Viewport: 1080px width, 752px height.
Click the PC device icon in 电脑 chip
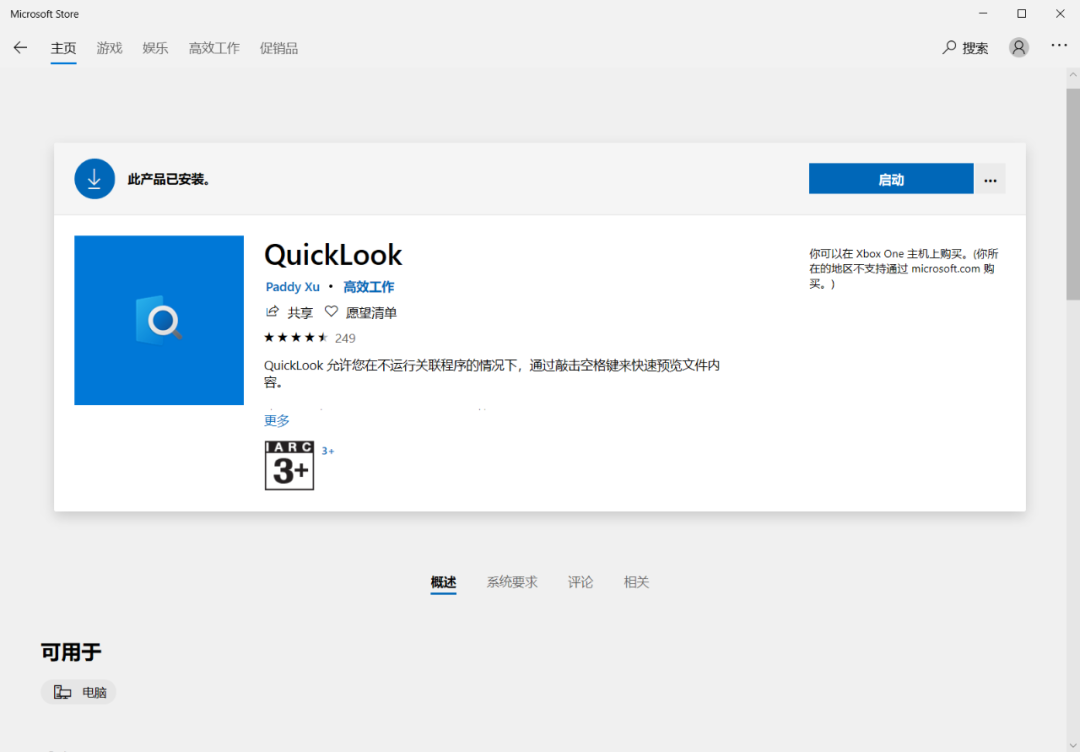pos(63,693)
